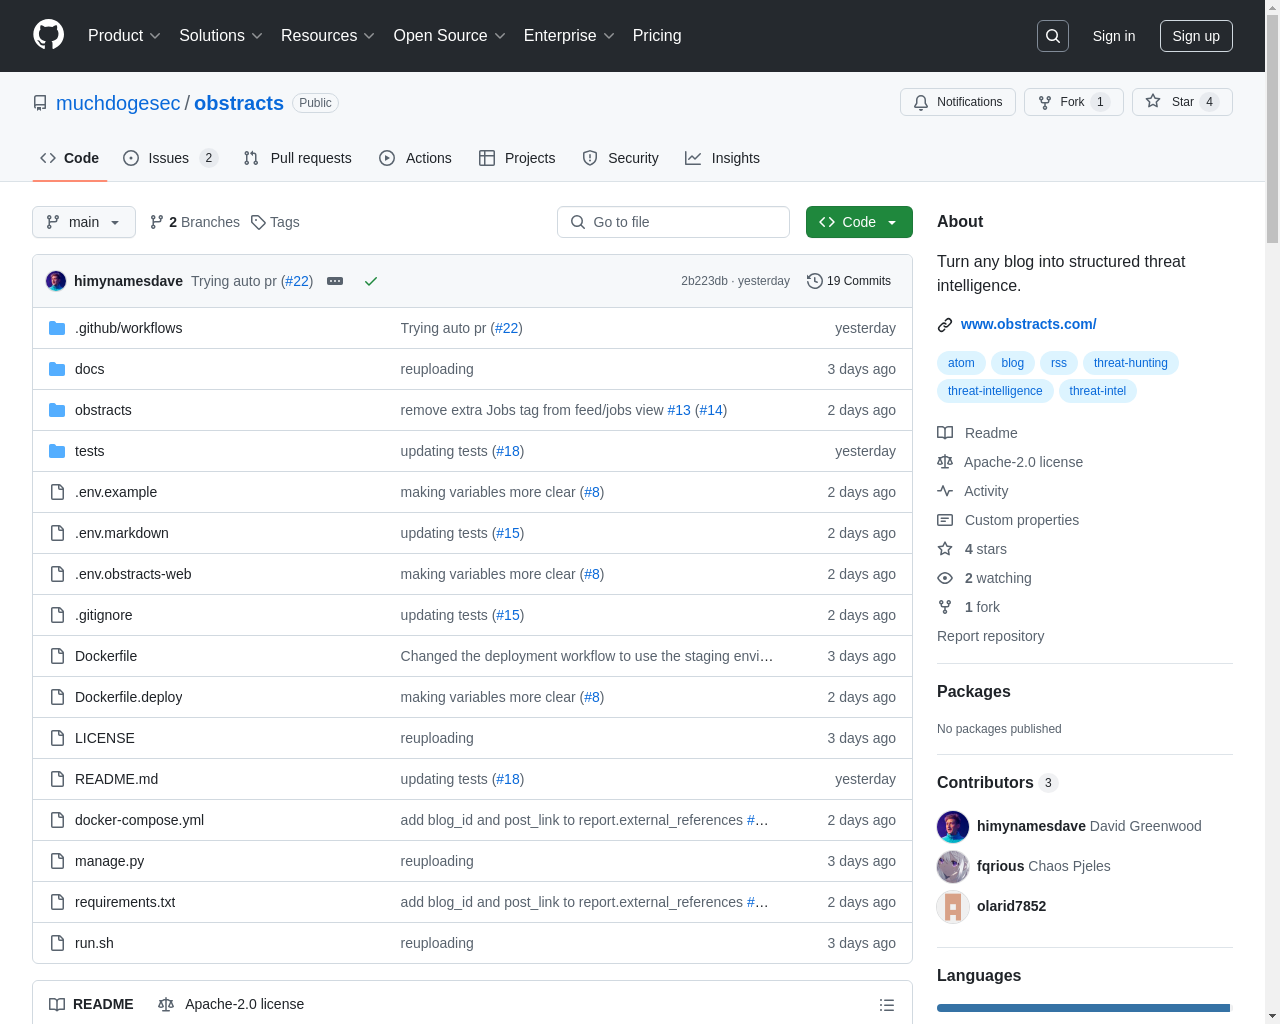
Task: Click the Notifications bell button
Action: click(x=958, y=102)
